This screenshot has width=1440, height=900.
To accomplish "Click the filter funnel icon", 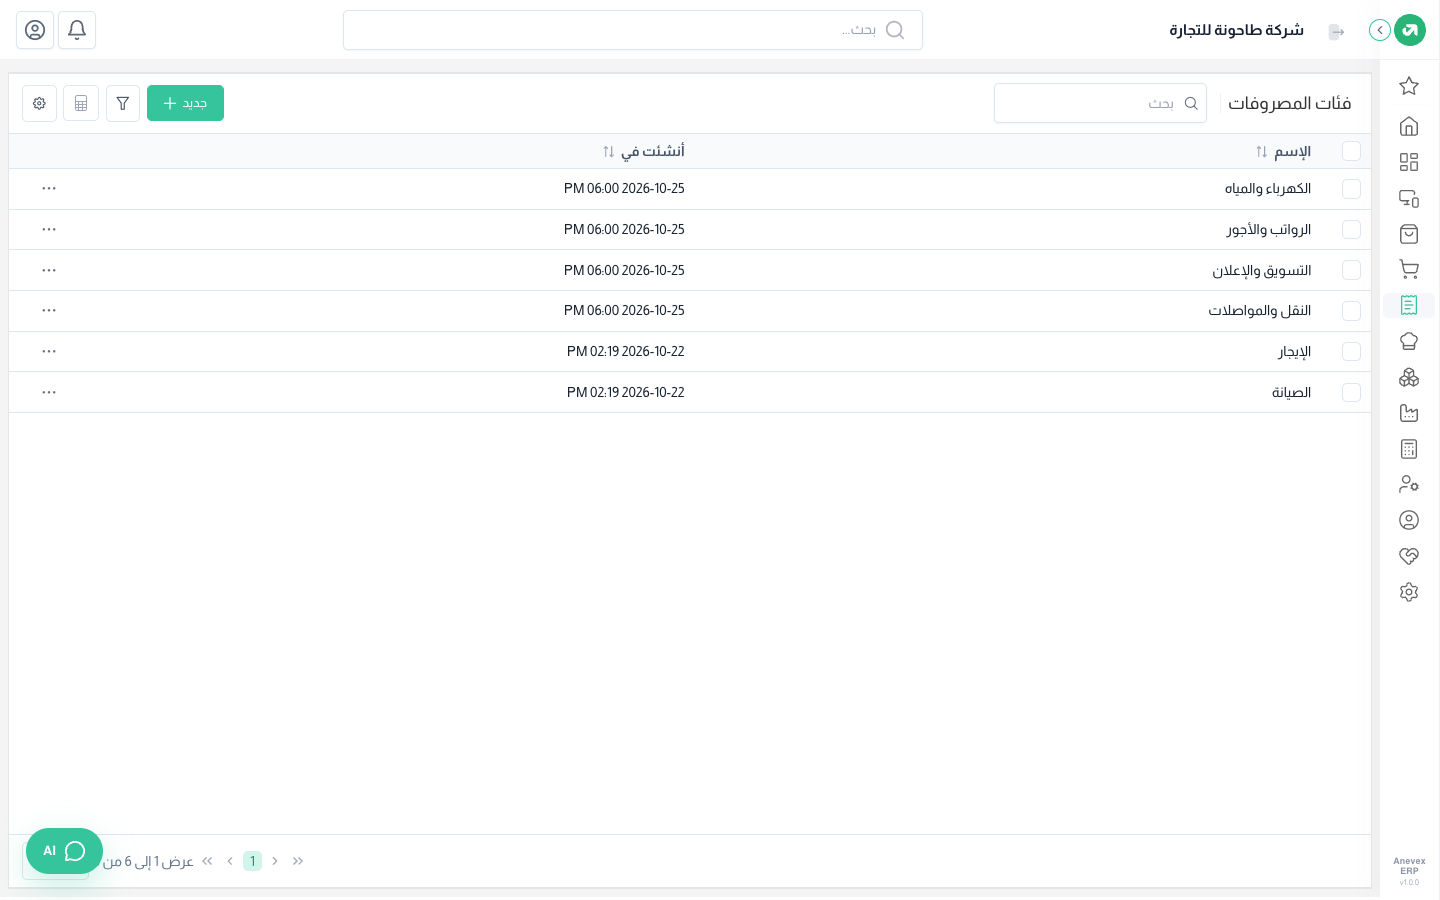I will click(x=123, y=103).
